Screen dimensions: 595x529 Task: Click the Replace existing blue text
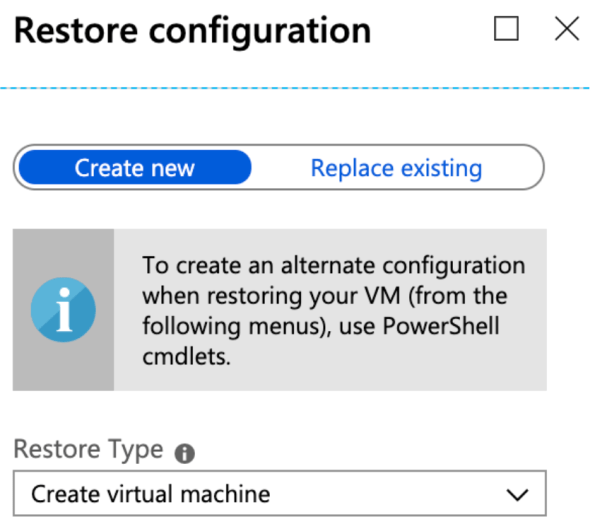(396, 168)
